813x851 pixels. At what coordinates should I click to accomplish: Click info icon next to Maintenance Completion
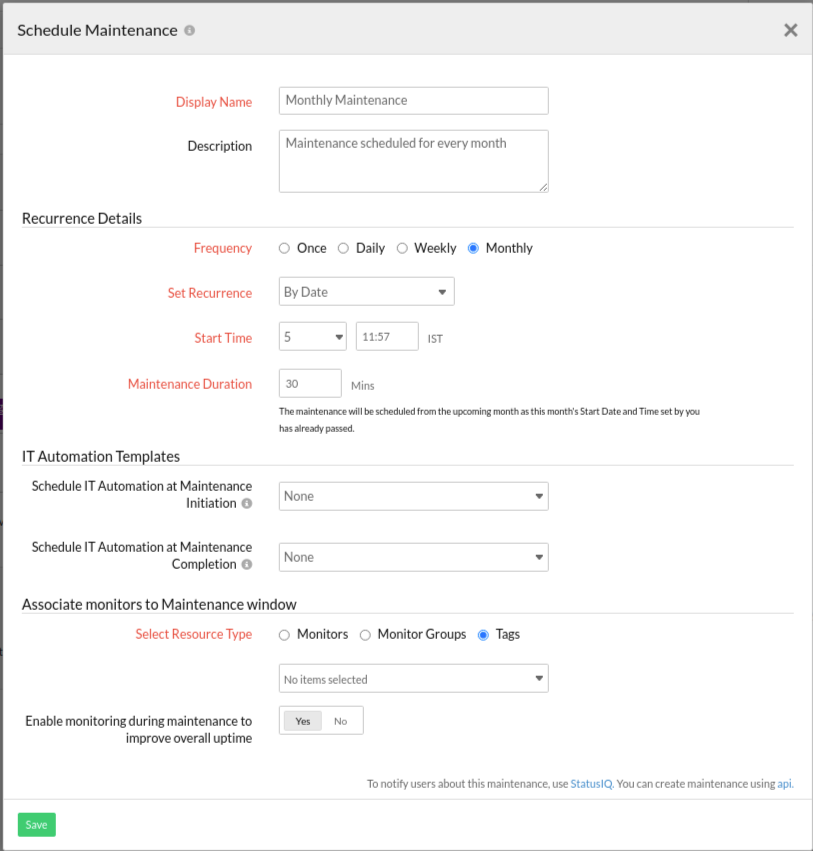[247, 565]
